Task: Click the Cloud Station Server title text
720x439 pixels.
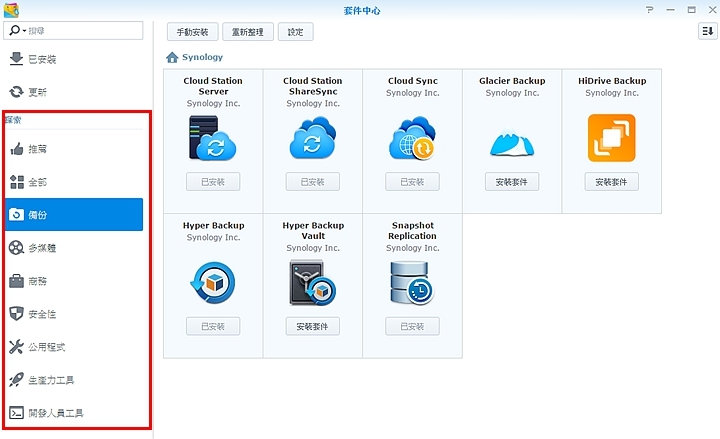Action: point(213,86)
